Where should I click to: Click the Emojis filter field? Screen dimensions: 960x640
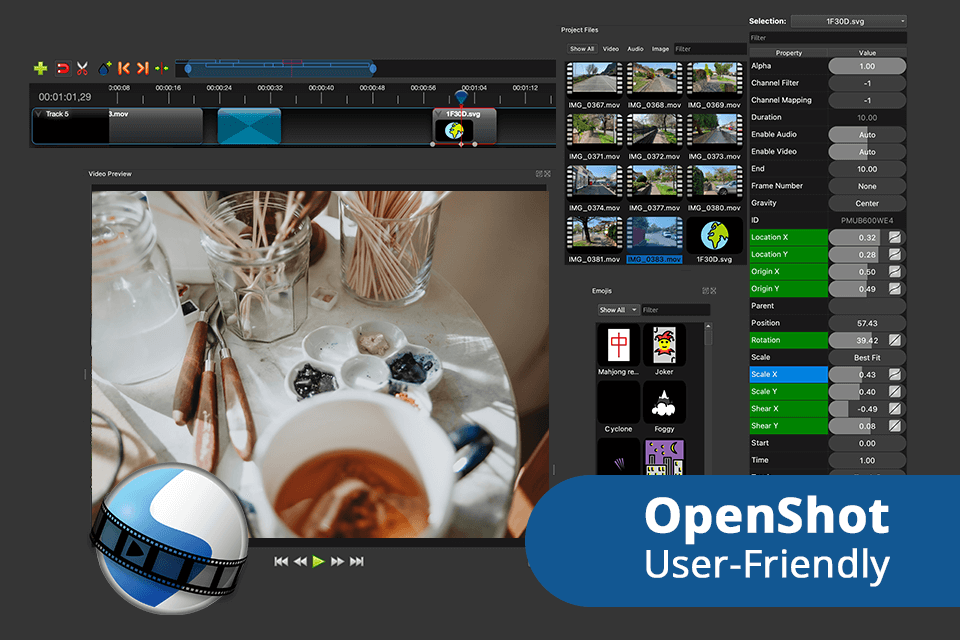pyautogui.click(x=676, y=310)
